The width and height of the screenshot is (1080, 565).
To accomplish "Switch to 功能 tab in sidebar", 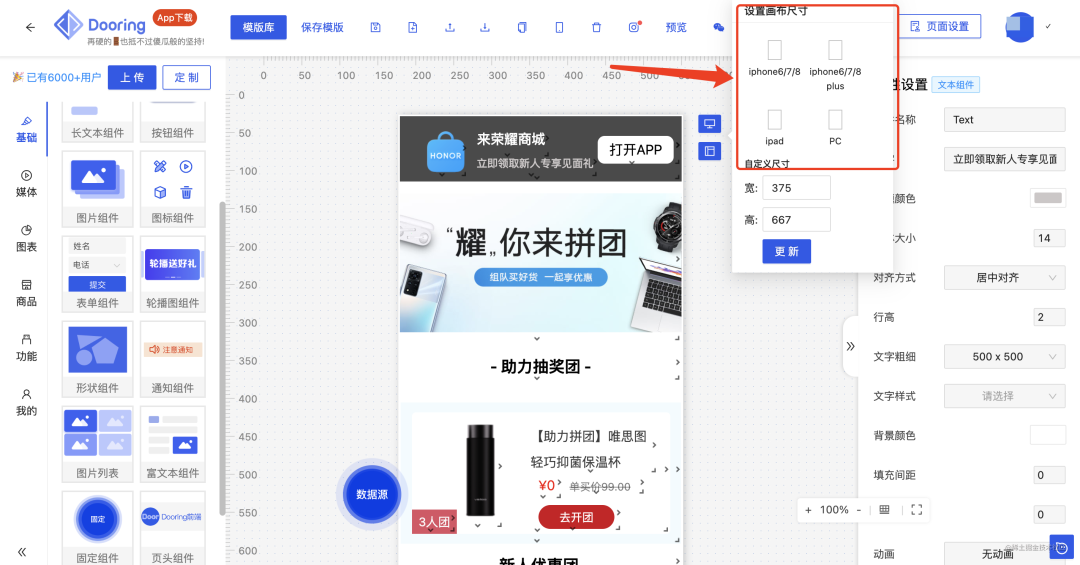I will [26, 348].
